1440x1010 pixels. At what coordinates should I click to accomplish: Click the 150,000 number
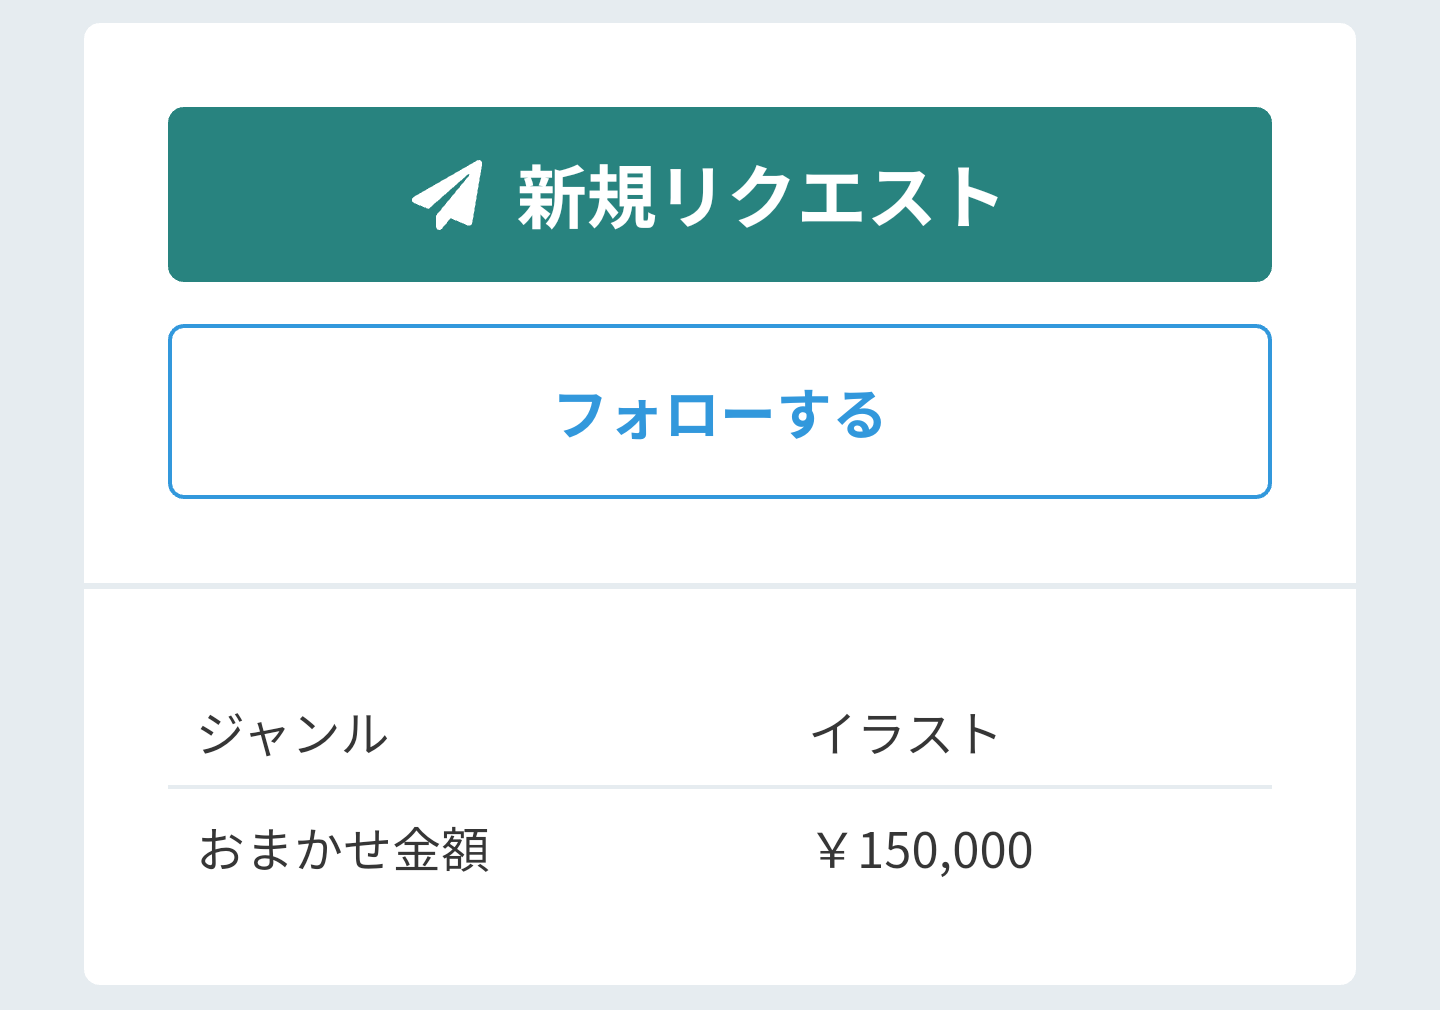[945, 852]
